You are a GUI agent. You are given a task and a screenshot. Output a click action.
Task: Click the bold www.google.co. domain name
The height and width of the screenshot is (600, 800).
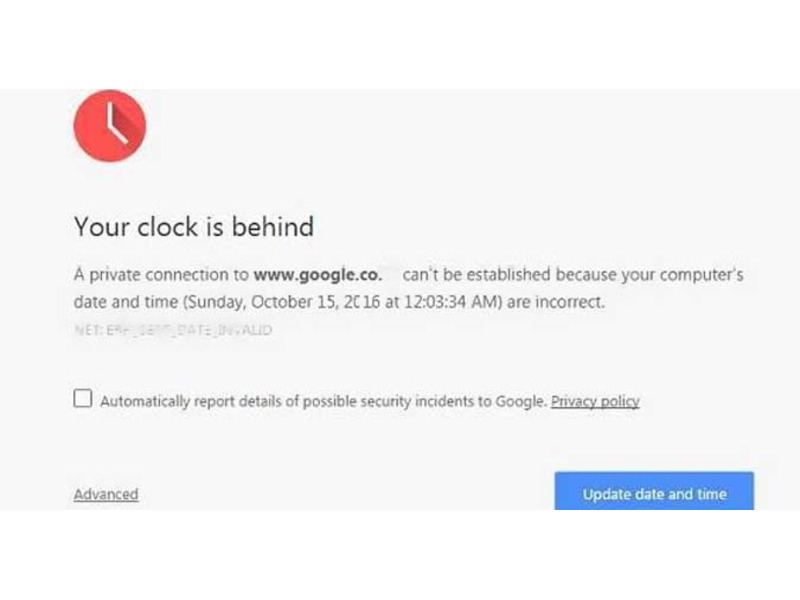pos(318,274)
